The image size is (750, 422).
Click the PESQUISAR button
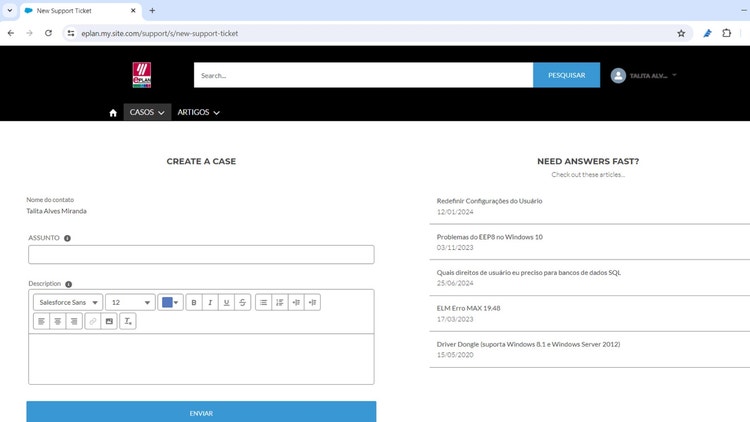tap(566, 75)
